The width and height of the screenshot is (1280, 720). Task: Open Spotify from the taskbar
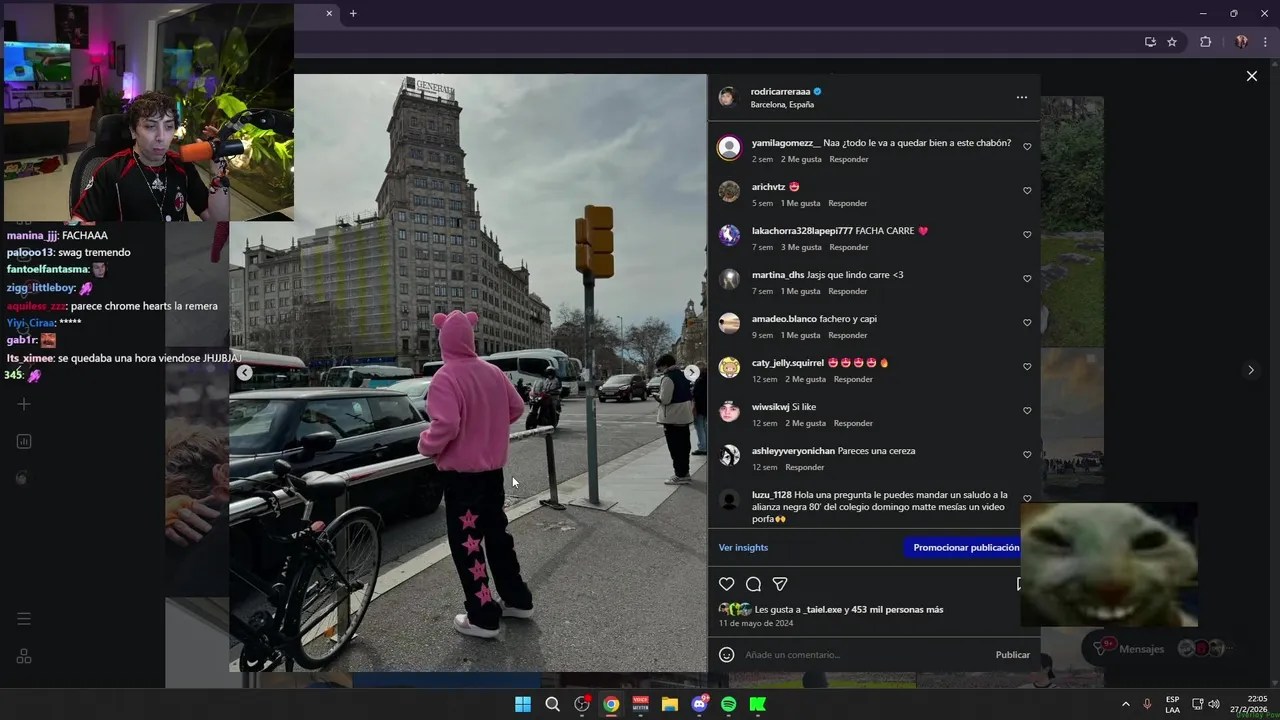(x=729, y=704)
